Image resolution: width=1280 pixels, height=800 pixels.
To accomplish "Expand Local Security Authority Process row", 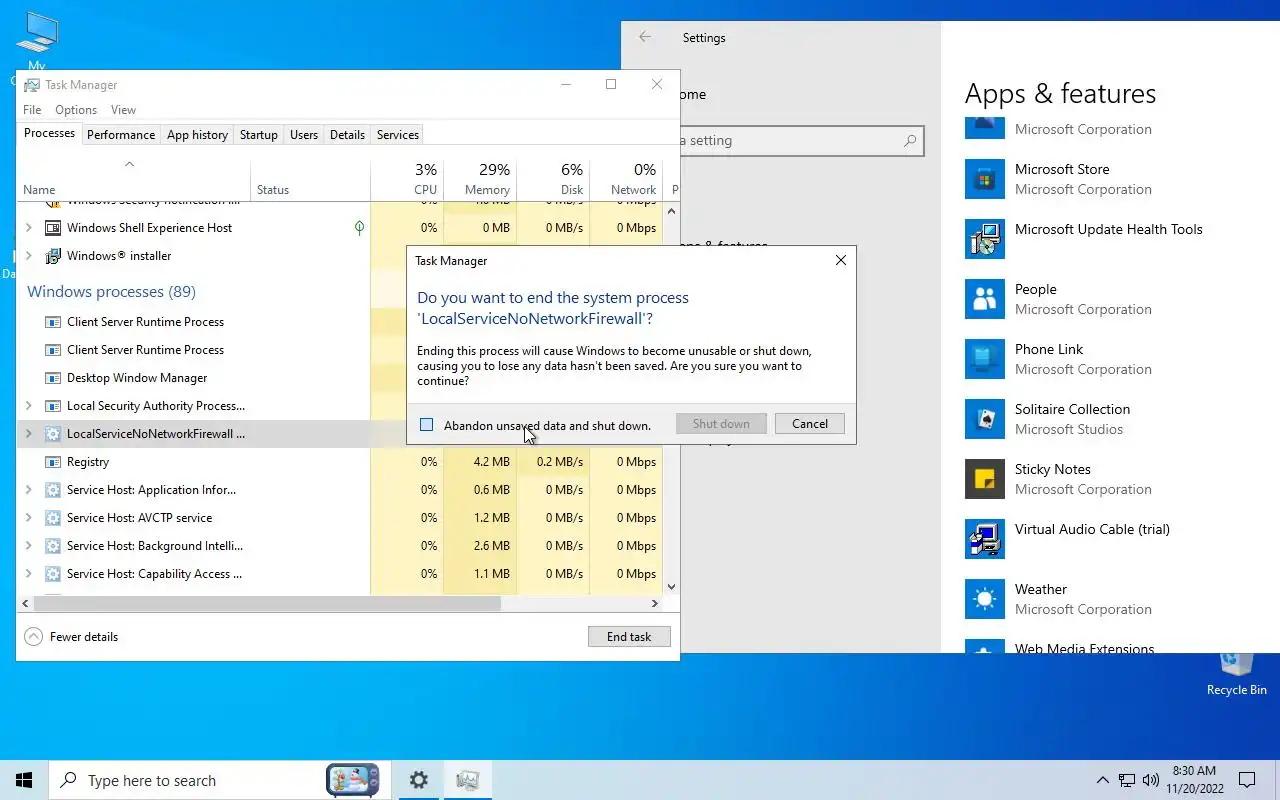I will click(x=29, y=406).
